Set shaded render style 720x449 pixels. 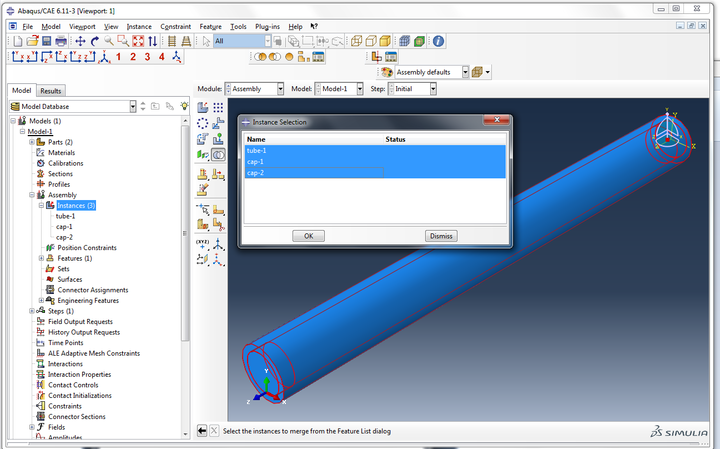tap(385, 41)
